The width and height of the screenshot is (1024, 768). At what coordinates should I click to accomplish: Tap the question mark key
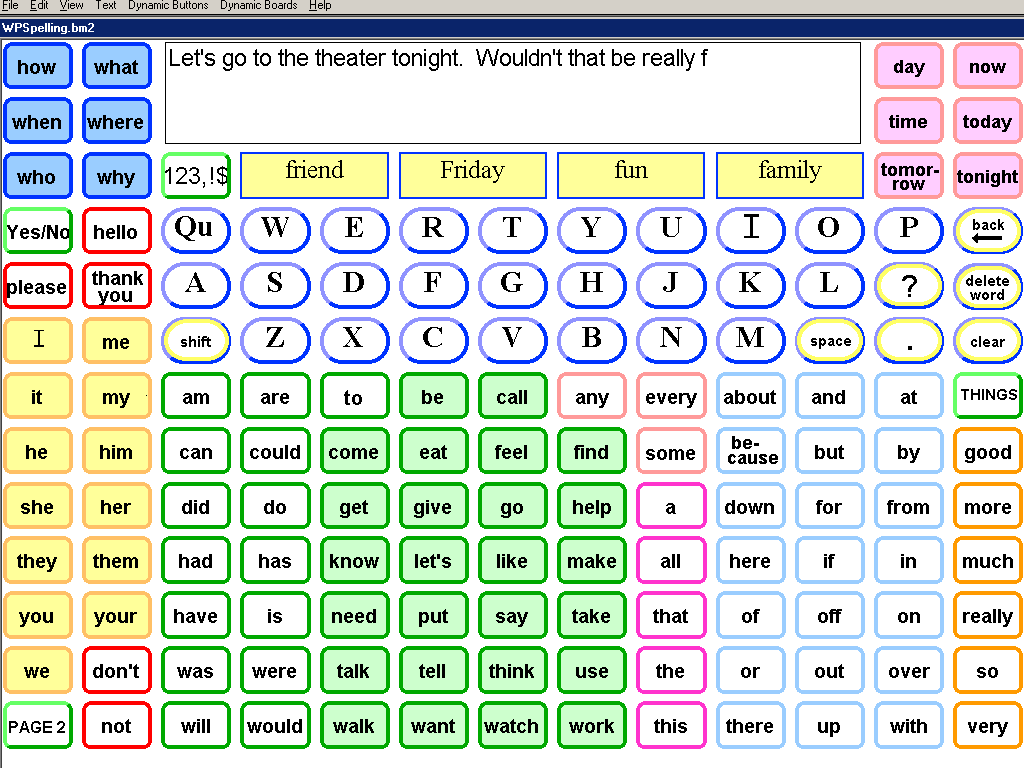pos(908,286)
